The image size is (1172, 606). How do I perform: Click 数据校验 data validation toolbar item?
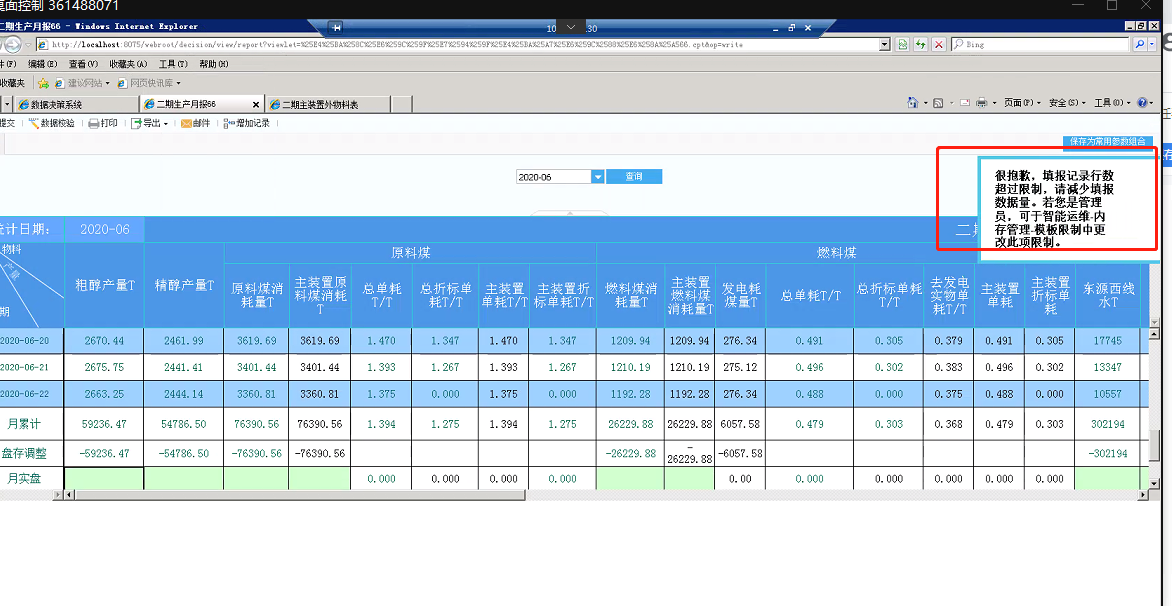coord(52,123)
